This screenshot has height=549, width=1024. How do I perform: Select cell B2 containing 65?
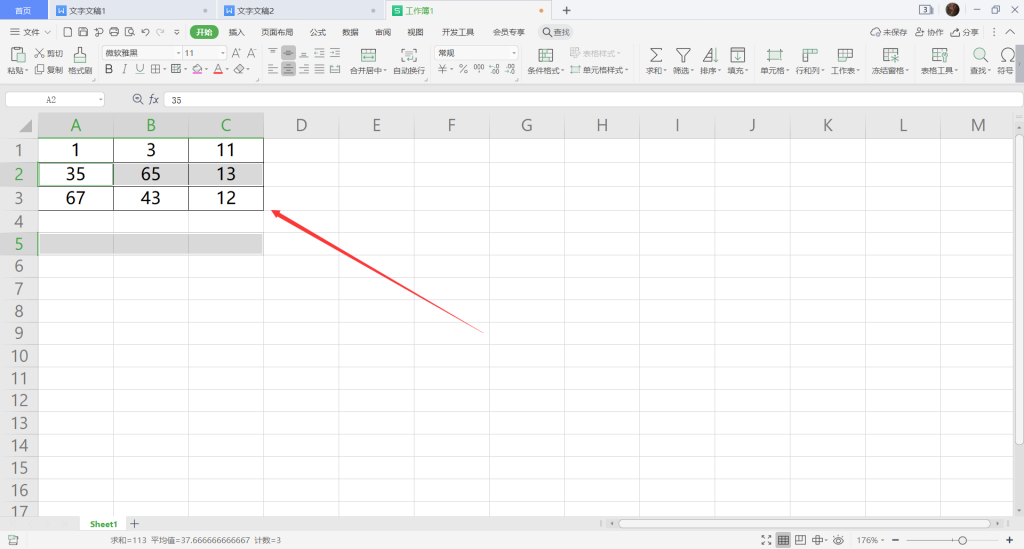pyautogui.click(x=151, y=174)
